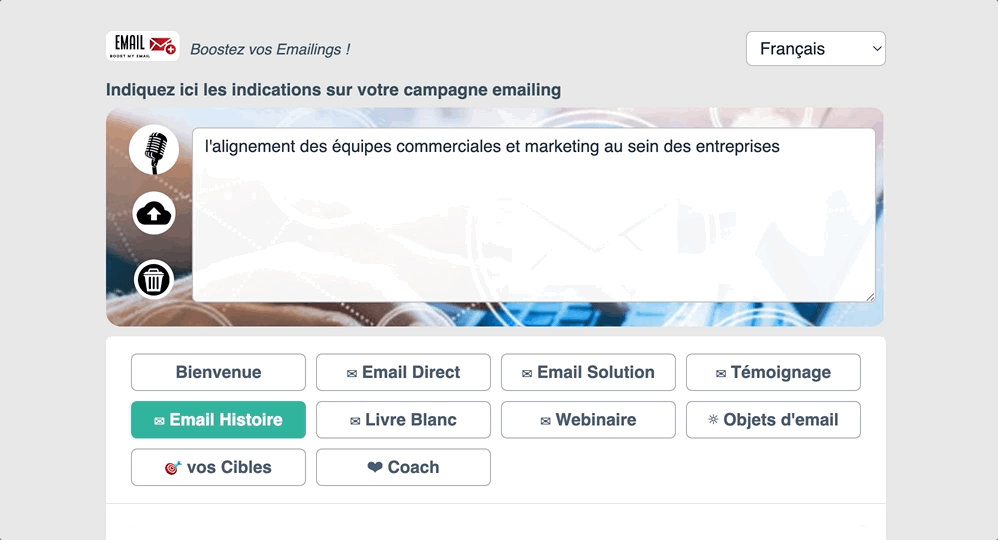Screen dimensions: 998x540
Task: Click the envelope icon on Email Direct
Action: (352, 374)
